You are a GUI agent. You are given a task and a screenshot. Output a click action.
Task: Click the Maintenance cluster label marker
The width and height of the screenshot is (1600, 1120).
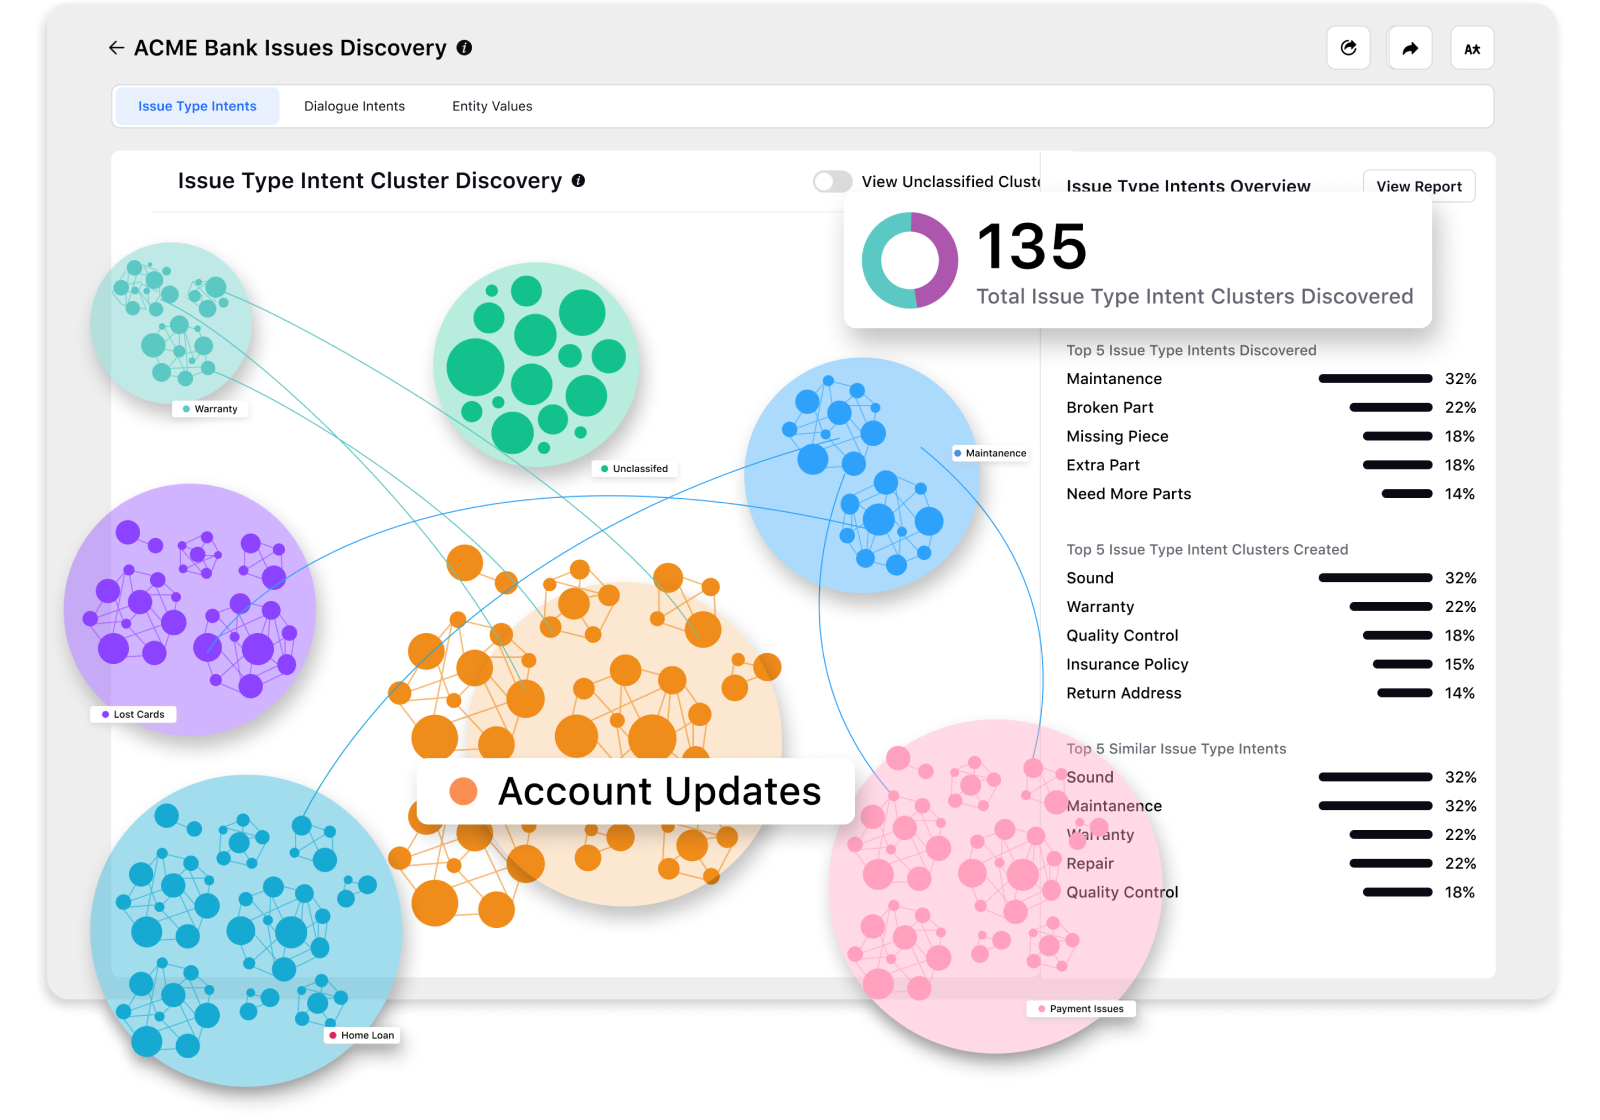990,452
